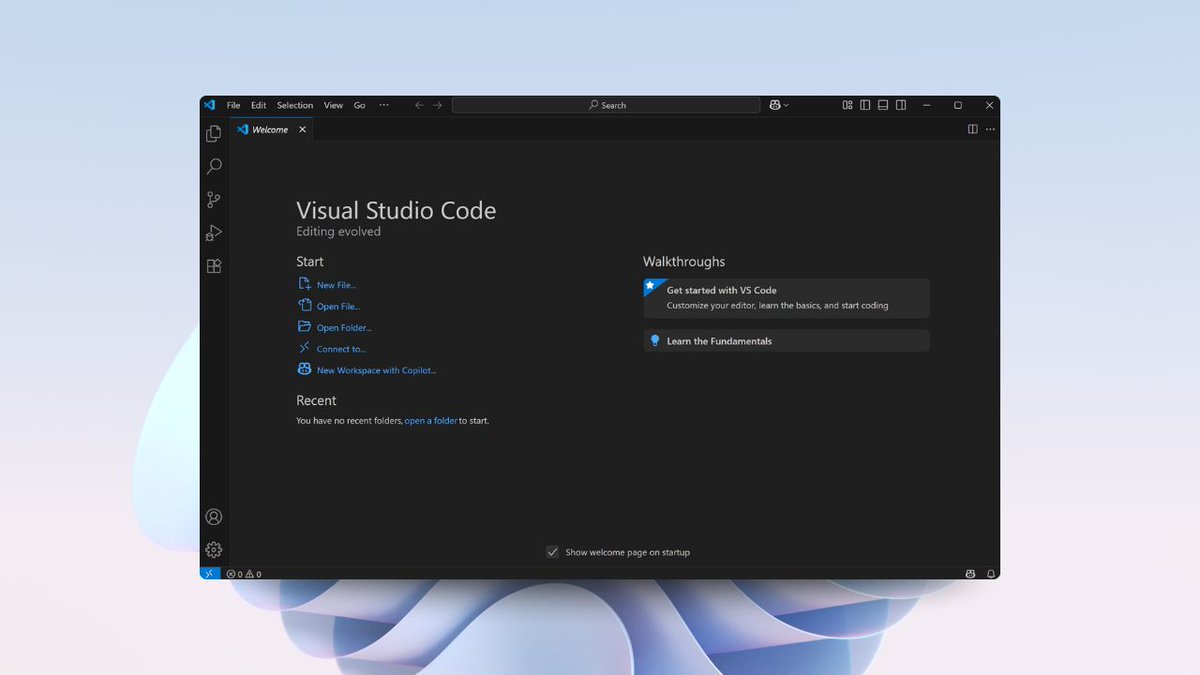Go forward with the right arrow

pos(437,105)
